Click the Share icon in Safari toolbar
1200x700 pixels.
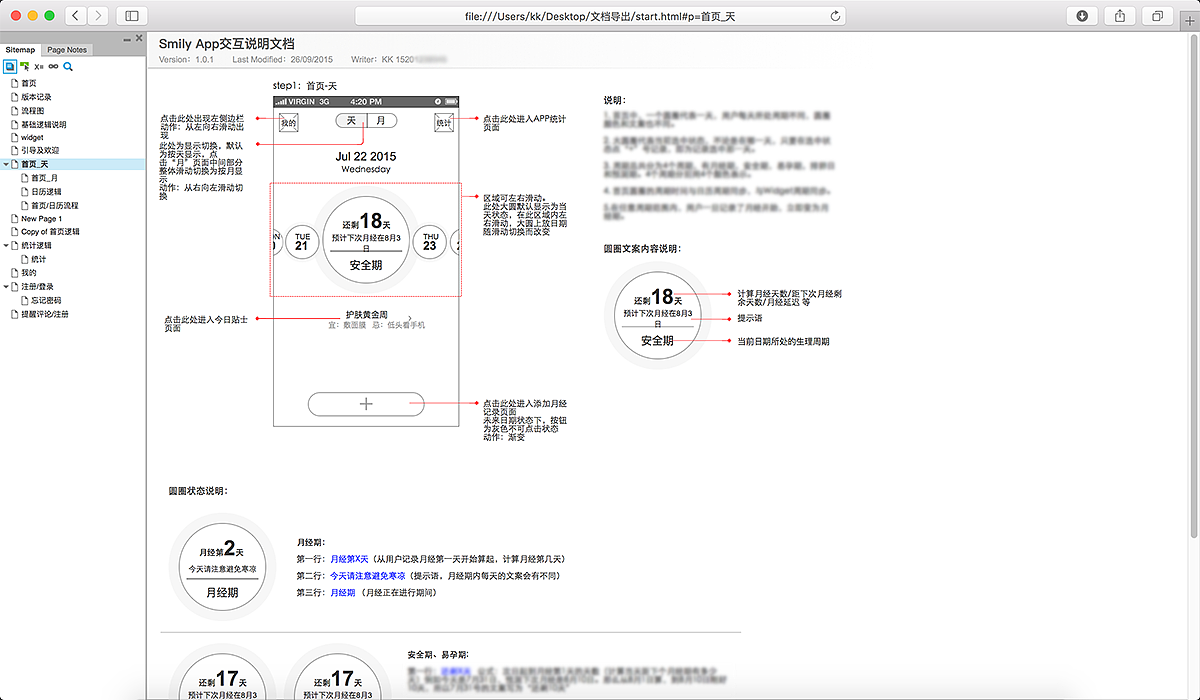click(x=1119, y=15)
